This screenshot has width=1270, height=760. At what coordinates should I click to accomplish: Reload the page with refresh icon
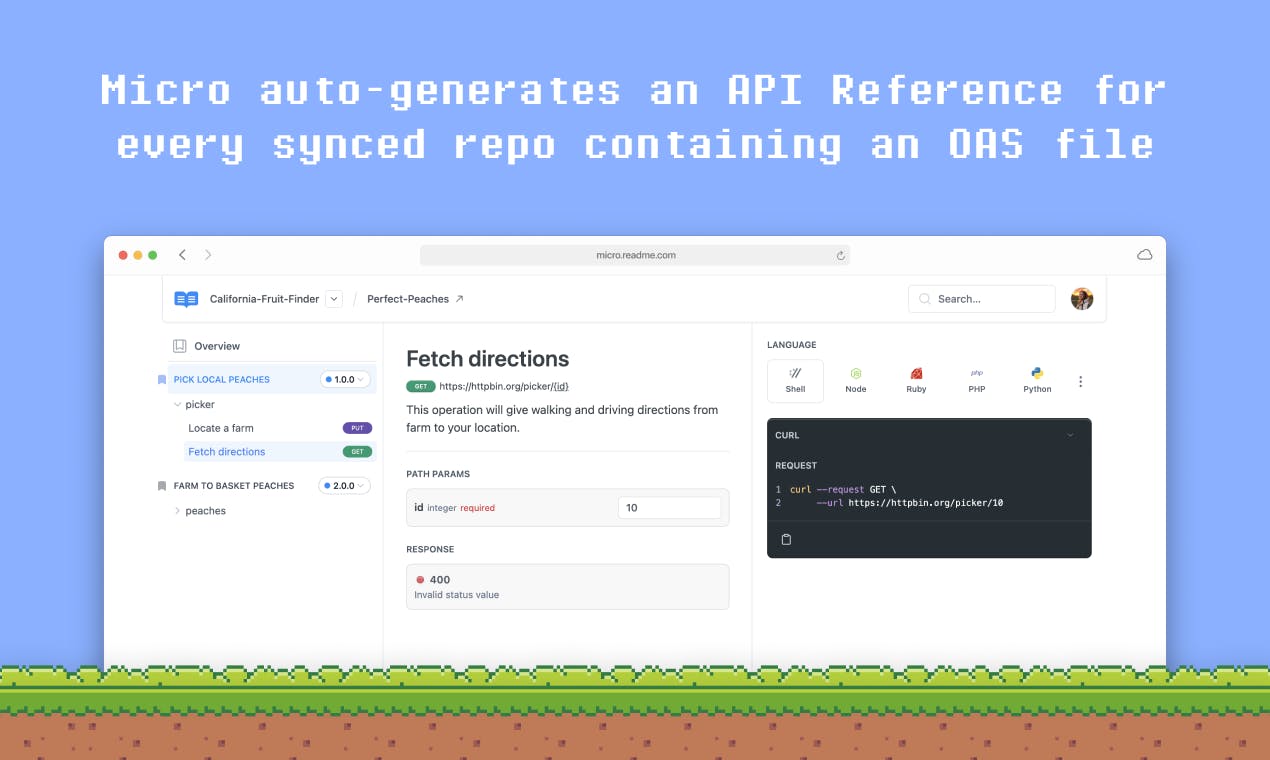point(841,256)
